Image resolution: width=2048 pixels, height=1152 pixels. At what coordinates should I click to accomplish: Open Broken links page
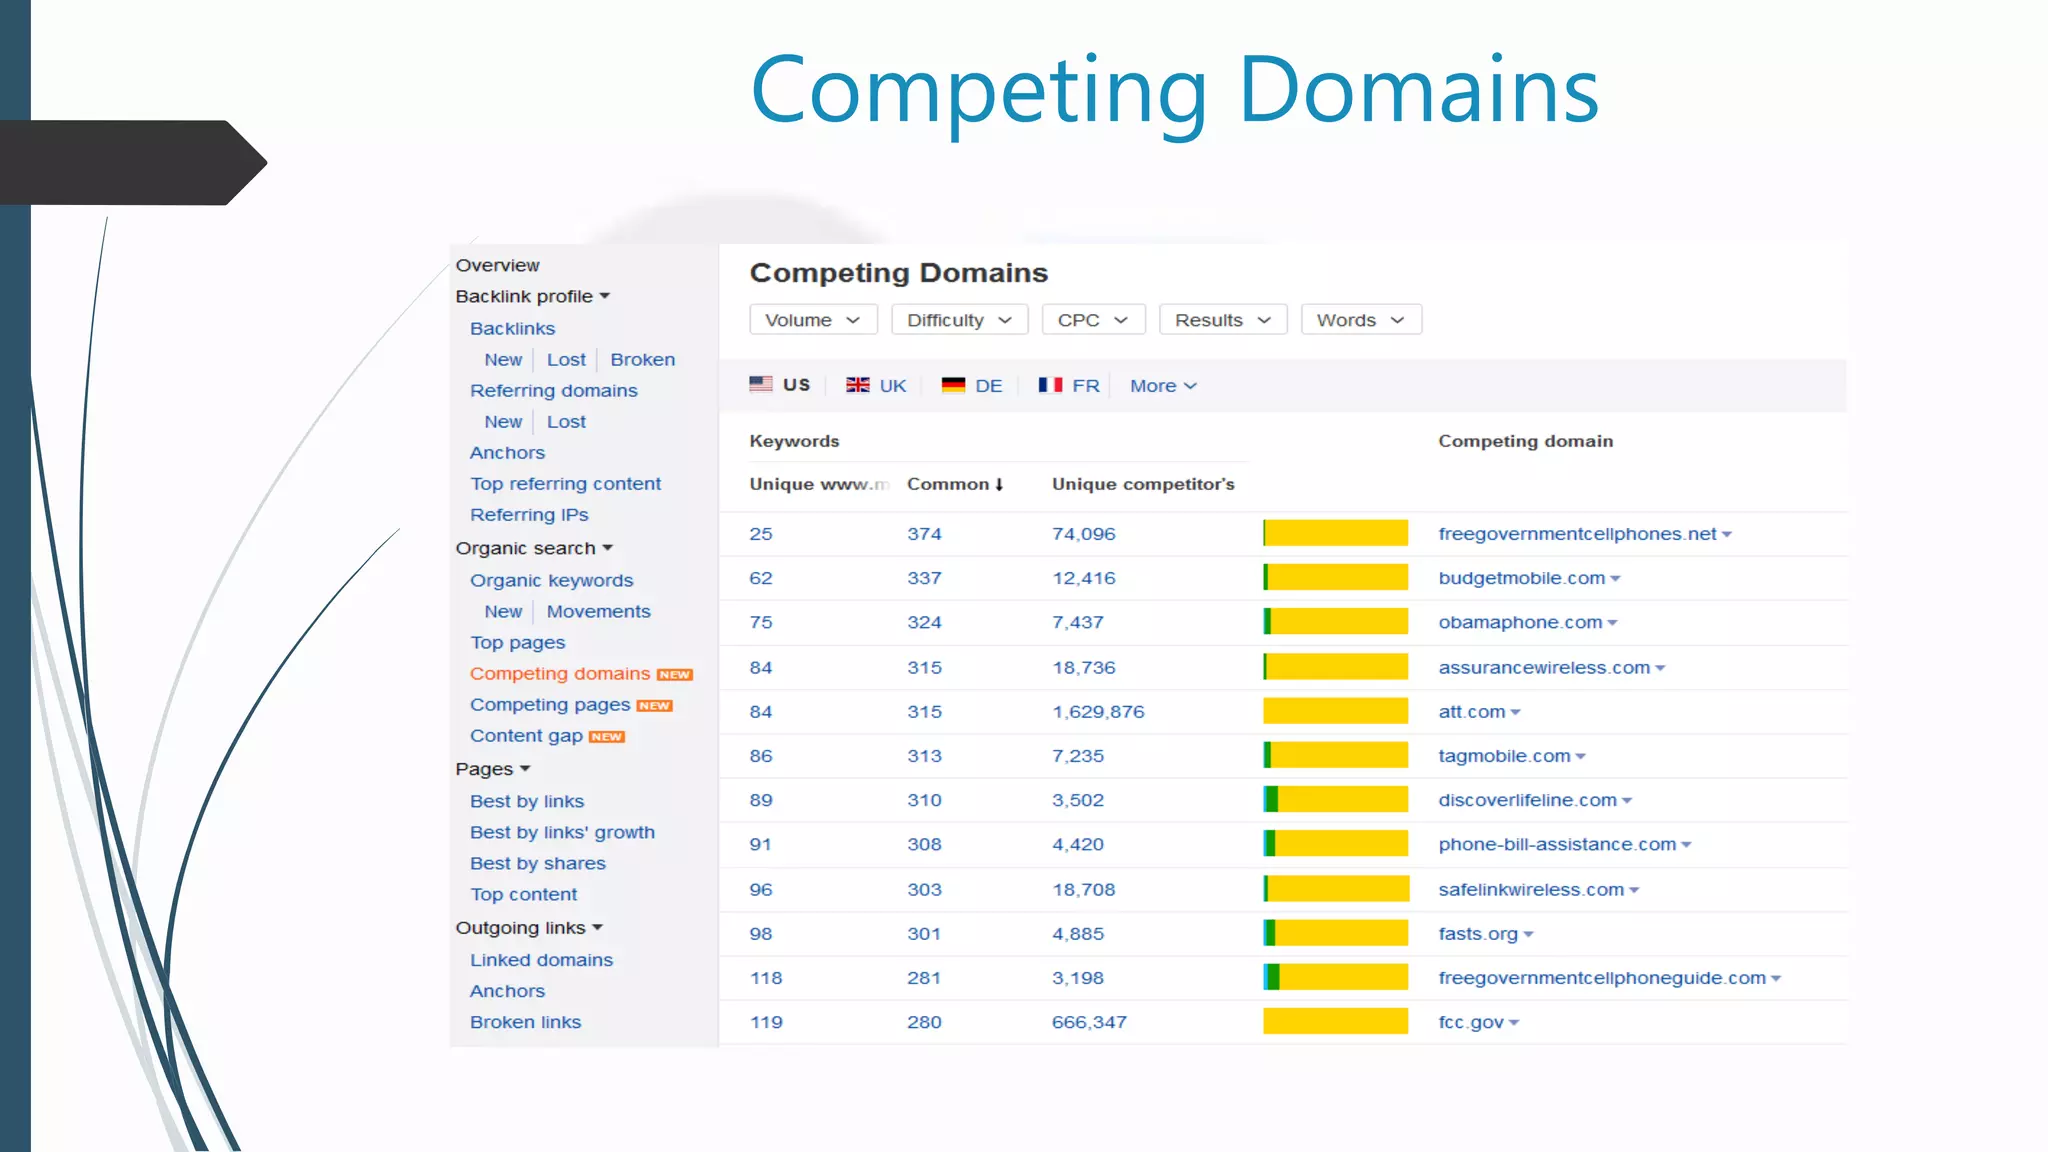pyautogui.click(x=525, y=1022)
